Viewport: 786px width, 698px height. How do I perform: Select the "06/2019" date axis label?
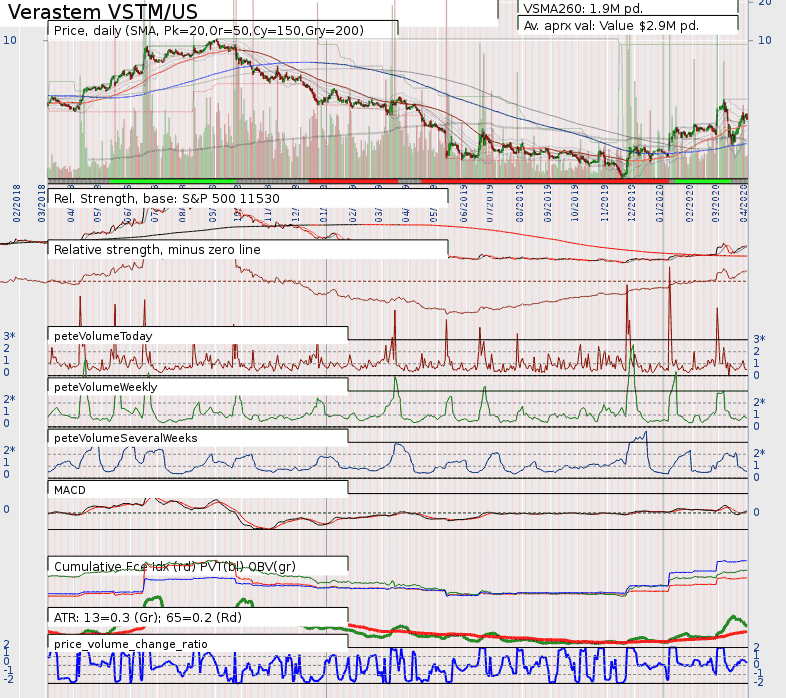pyautogui.click(x=464, y=204)
